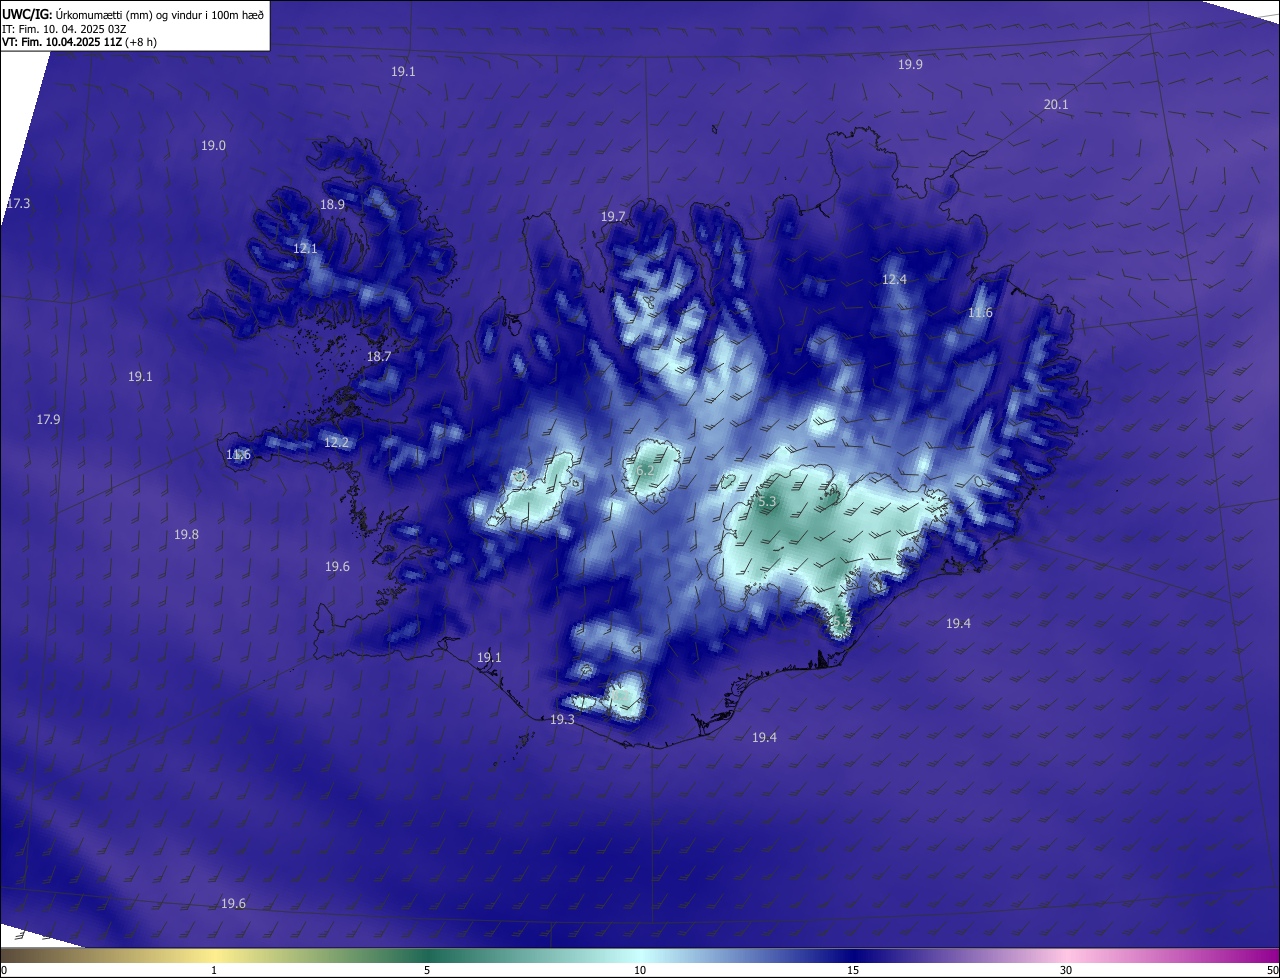Screen dimensions: 1280x978
Task: Click the color scale tick labeled 50
Action: 1272,970
